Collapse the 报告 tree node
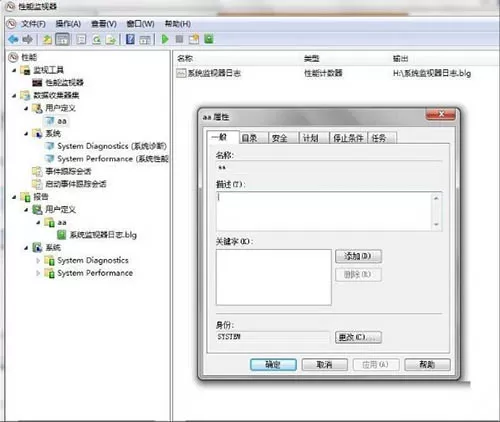Screen dimensions: 500x422 pos(14,197)
